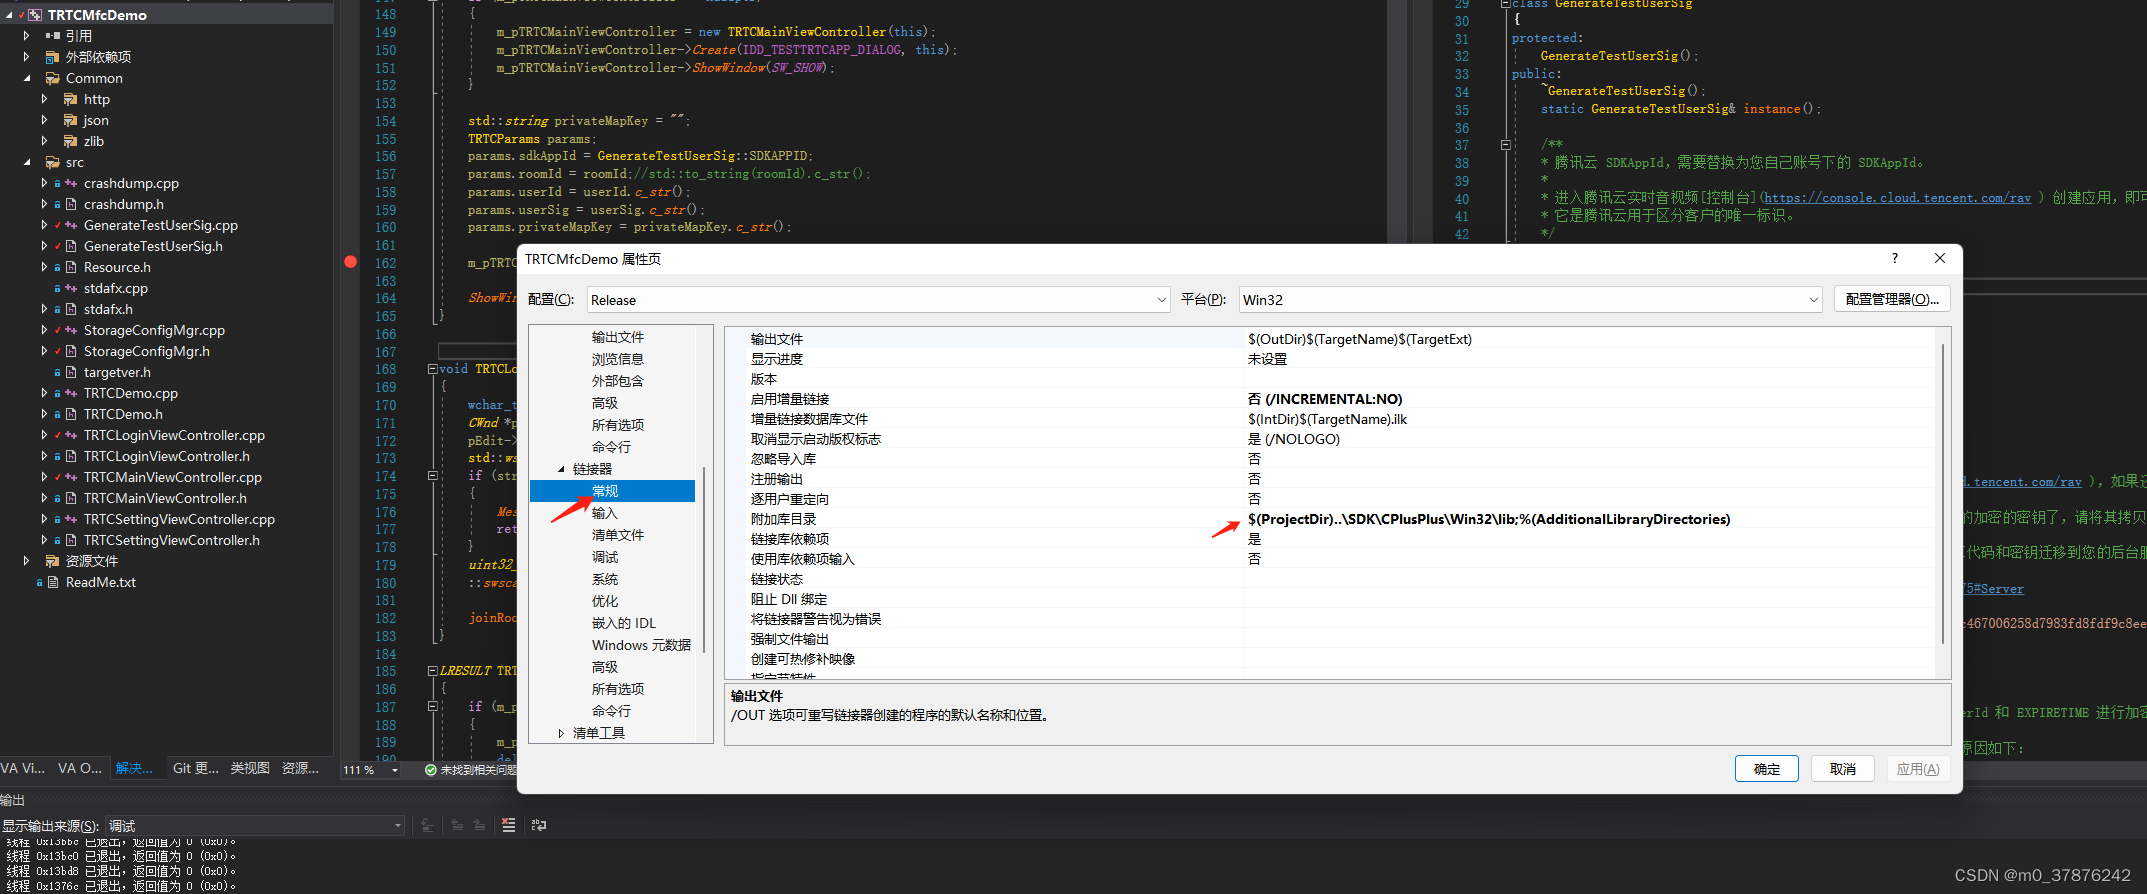Open the 平台 Win32 dropdown
Image resolution: width=2147 pixels, height=894 pixels.
point(1530,300)
